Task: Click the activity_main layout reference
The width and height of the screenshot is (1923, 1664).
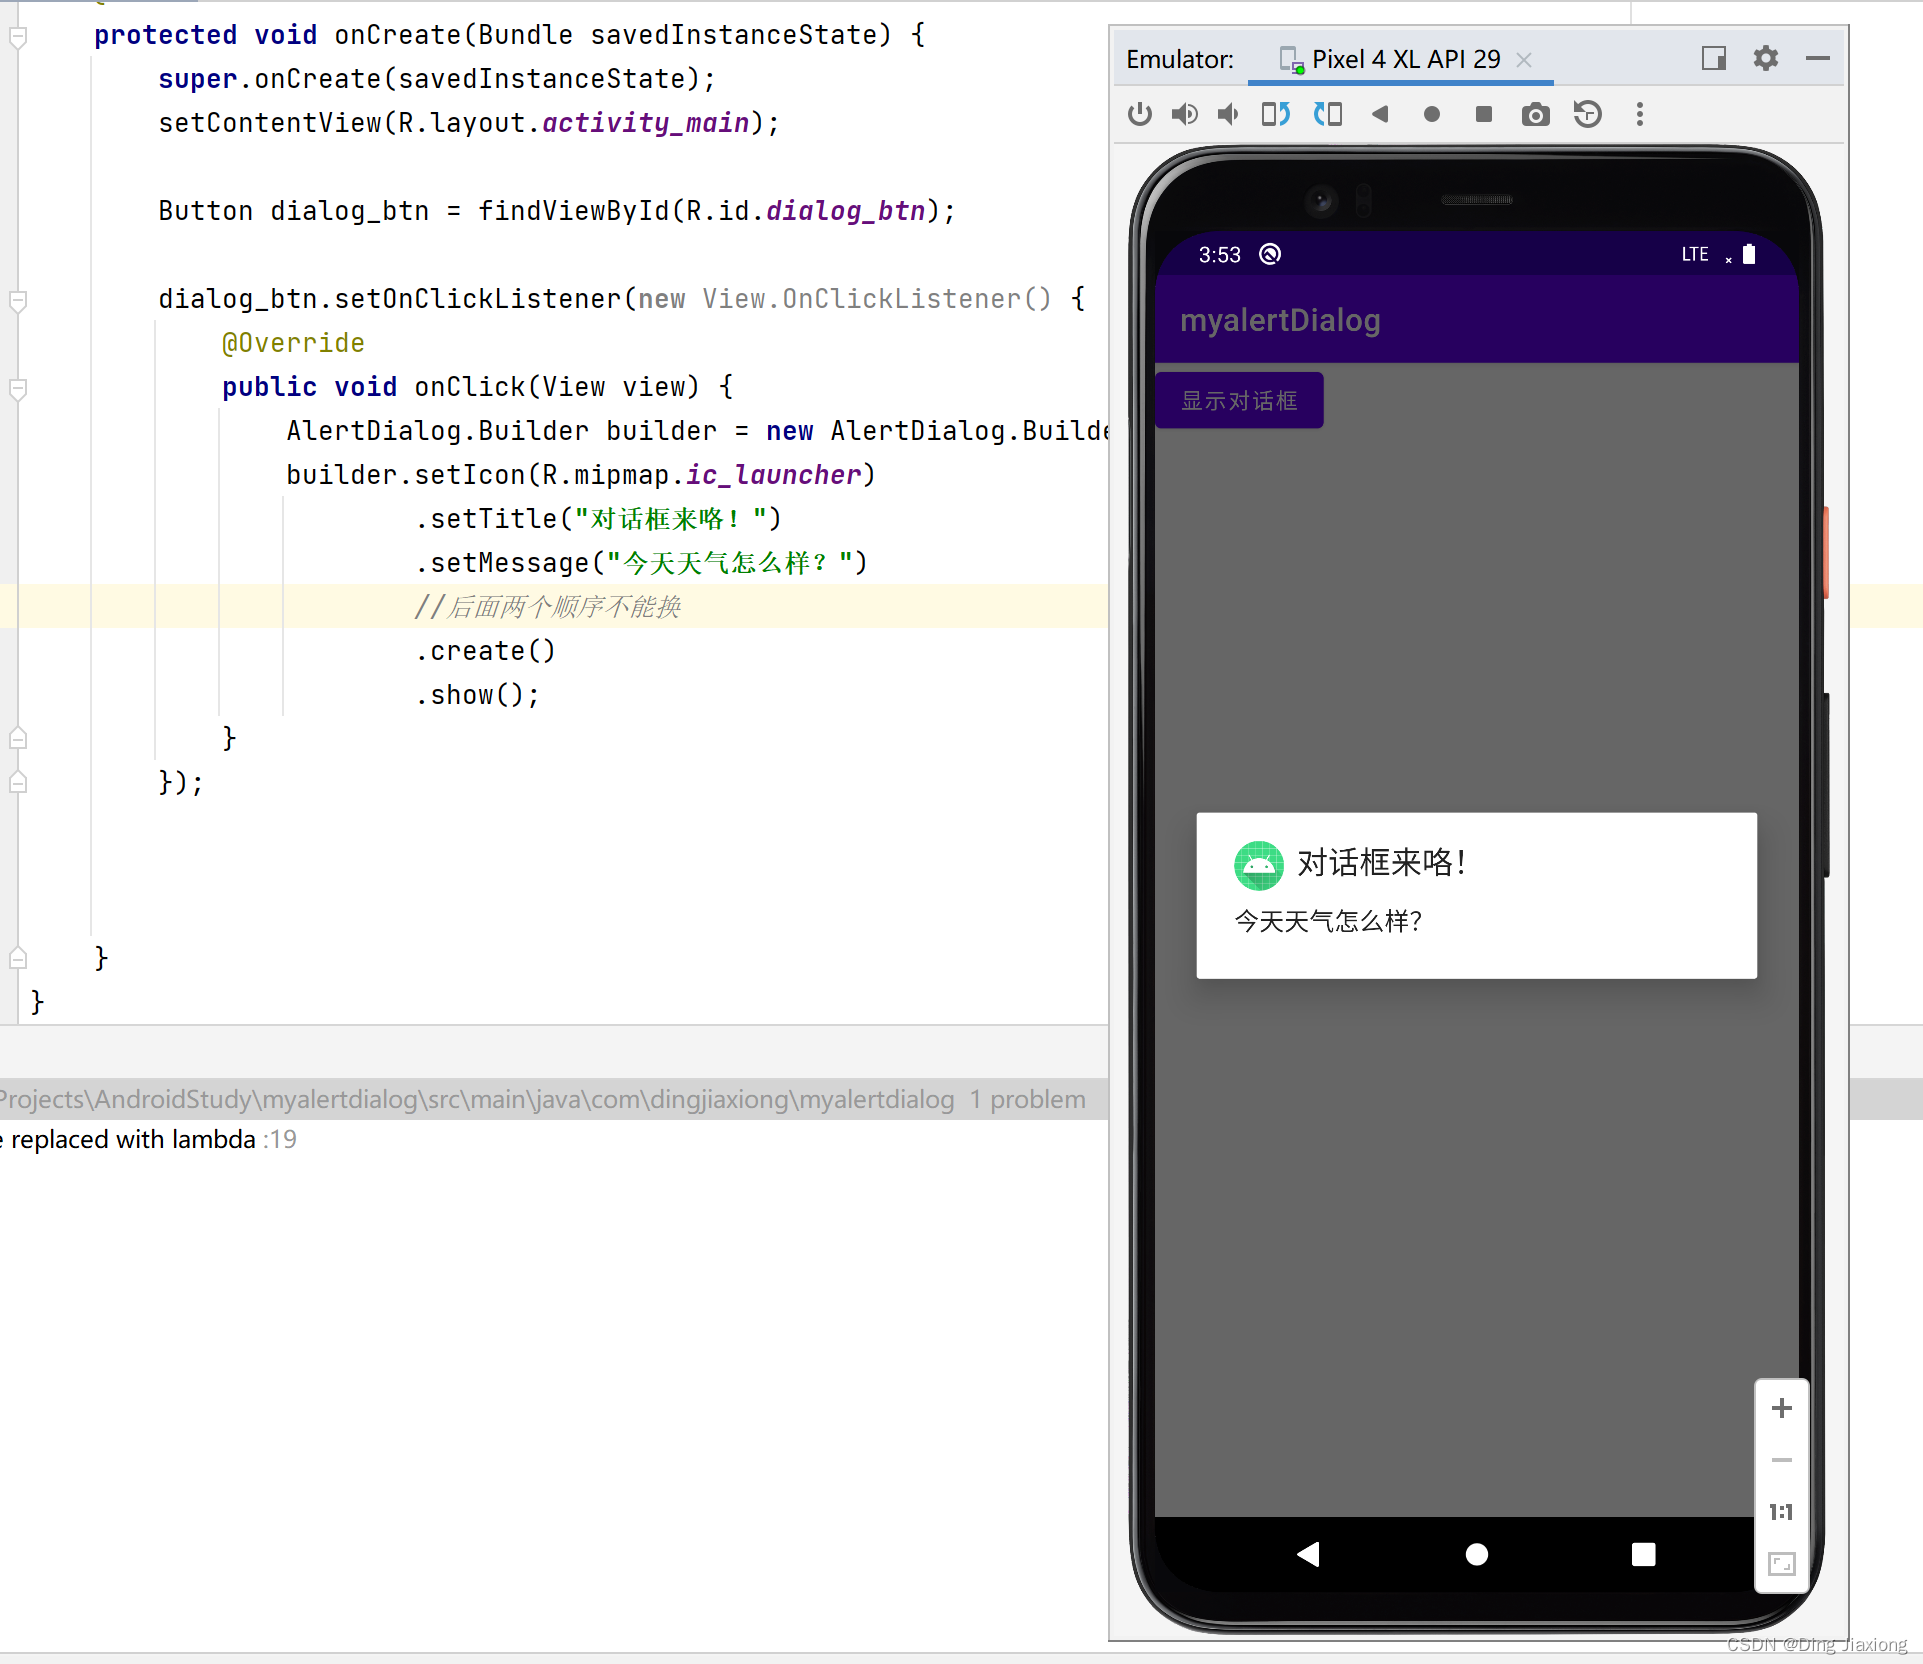Action: (x=646, y=123)
